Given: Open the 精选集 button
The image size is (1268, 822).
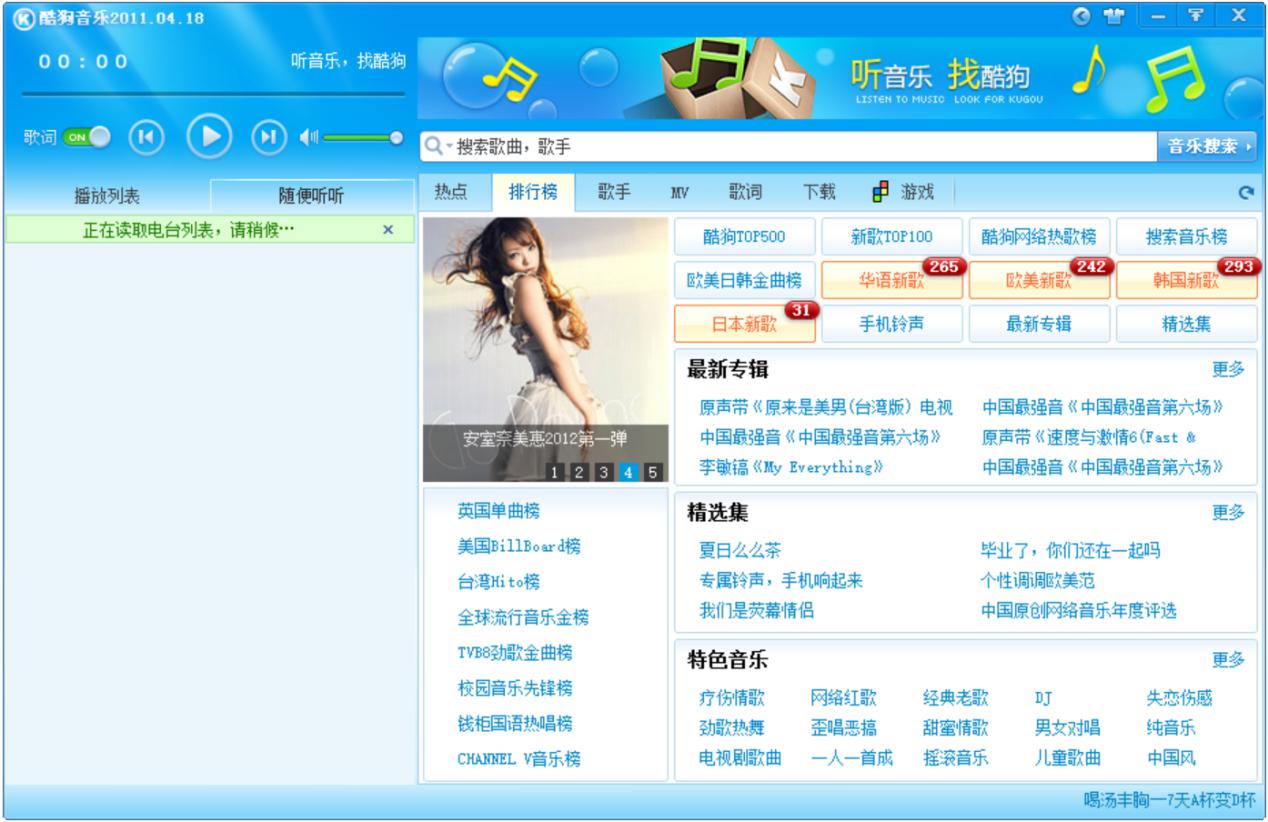Looking at the screenshot, I should [x=1187, y=324].
